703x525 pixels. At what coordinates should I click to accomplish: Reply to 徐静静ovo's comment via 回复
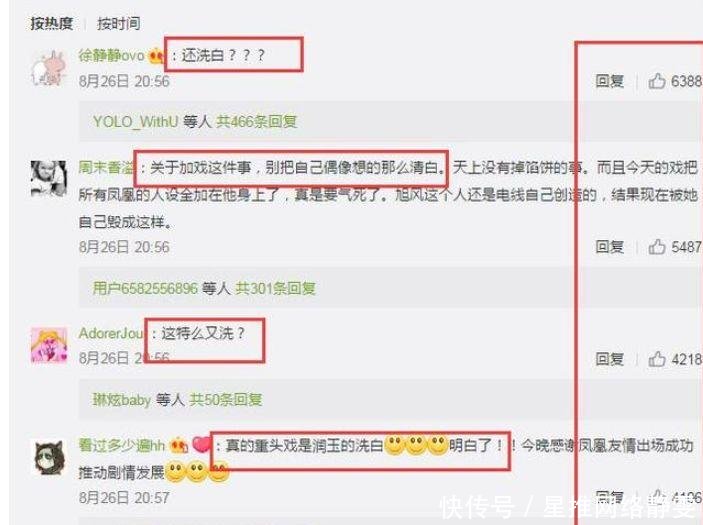(x=609, y=81)
